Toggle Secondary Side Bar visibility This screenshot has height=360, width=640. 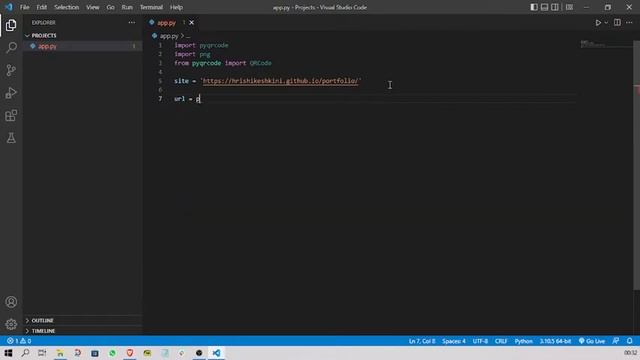coord(555,7)
